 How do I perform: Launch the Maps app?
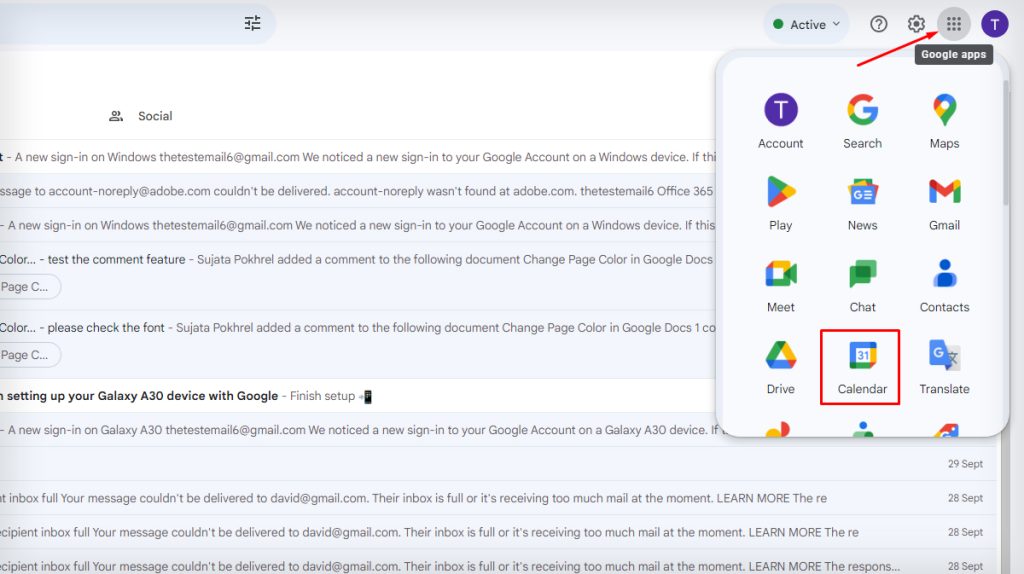(x=944, y=121)
